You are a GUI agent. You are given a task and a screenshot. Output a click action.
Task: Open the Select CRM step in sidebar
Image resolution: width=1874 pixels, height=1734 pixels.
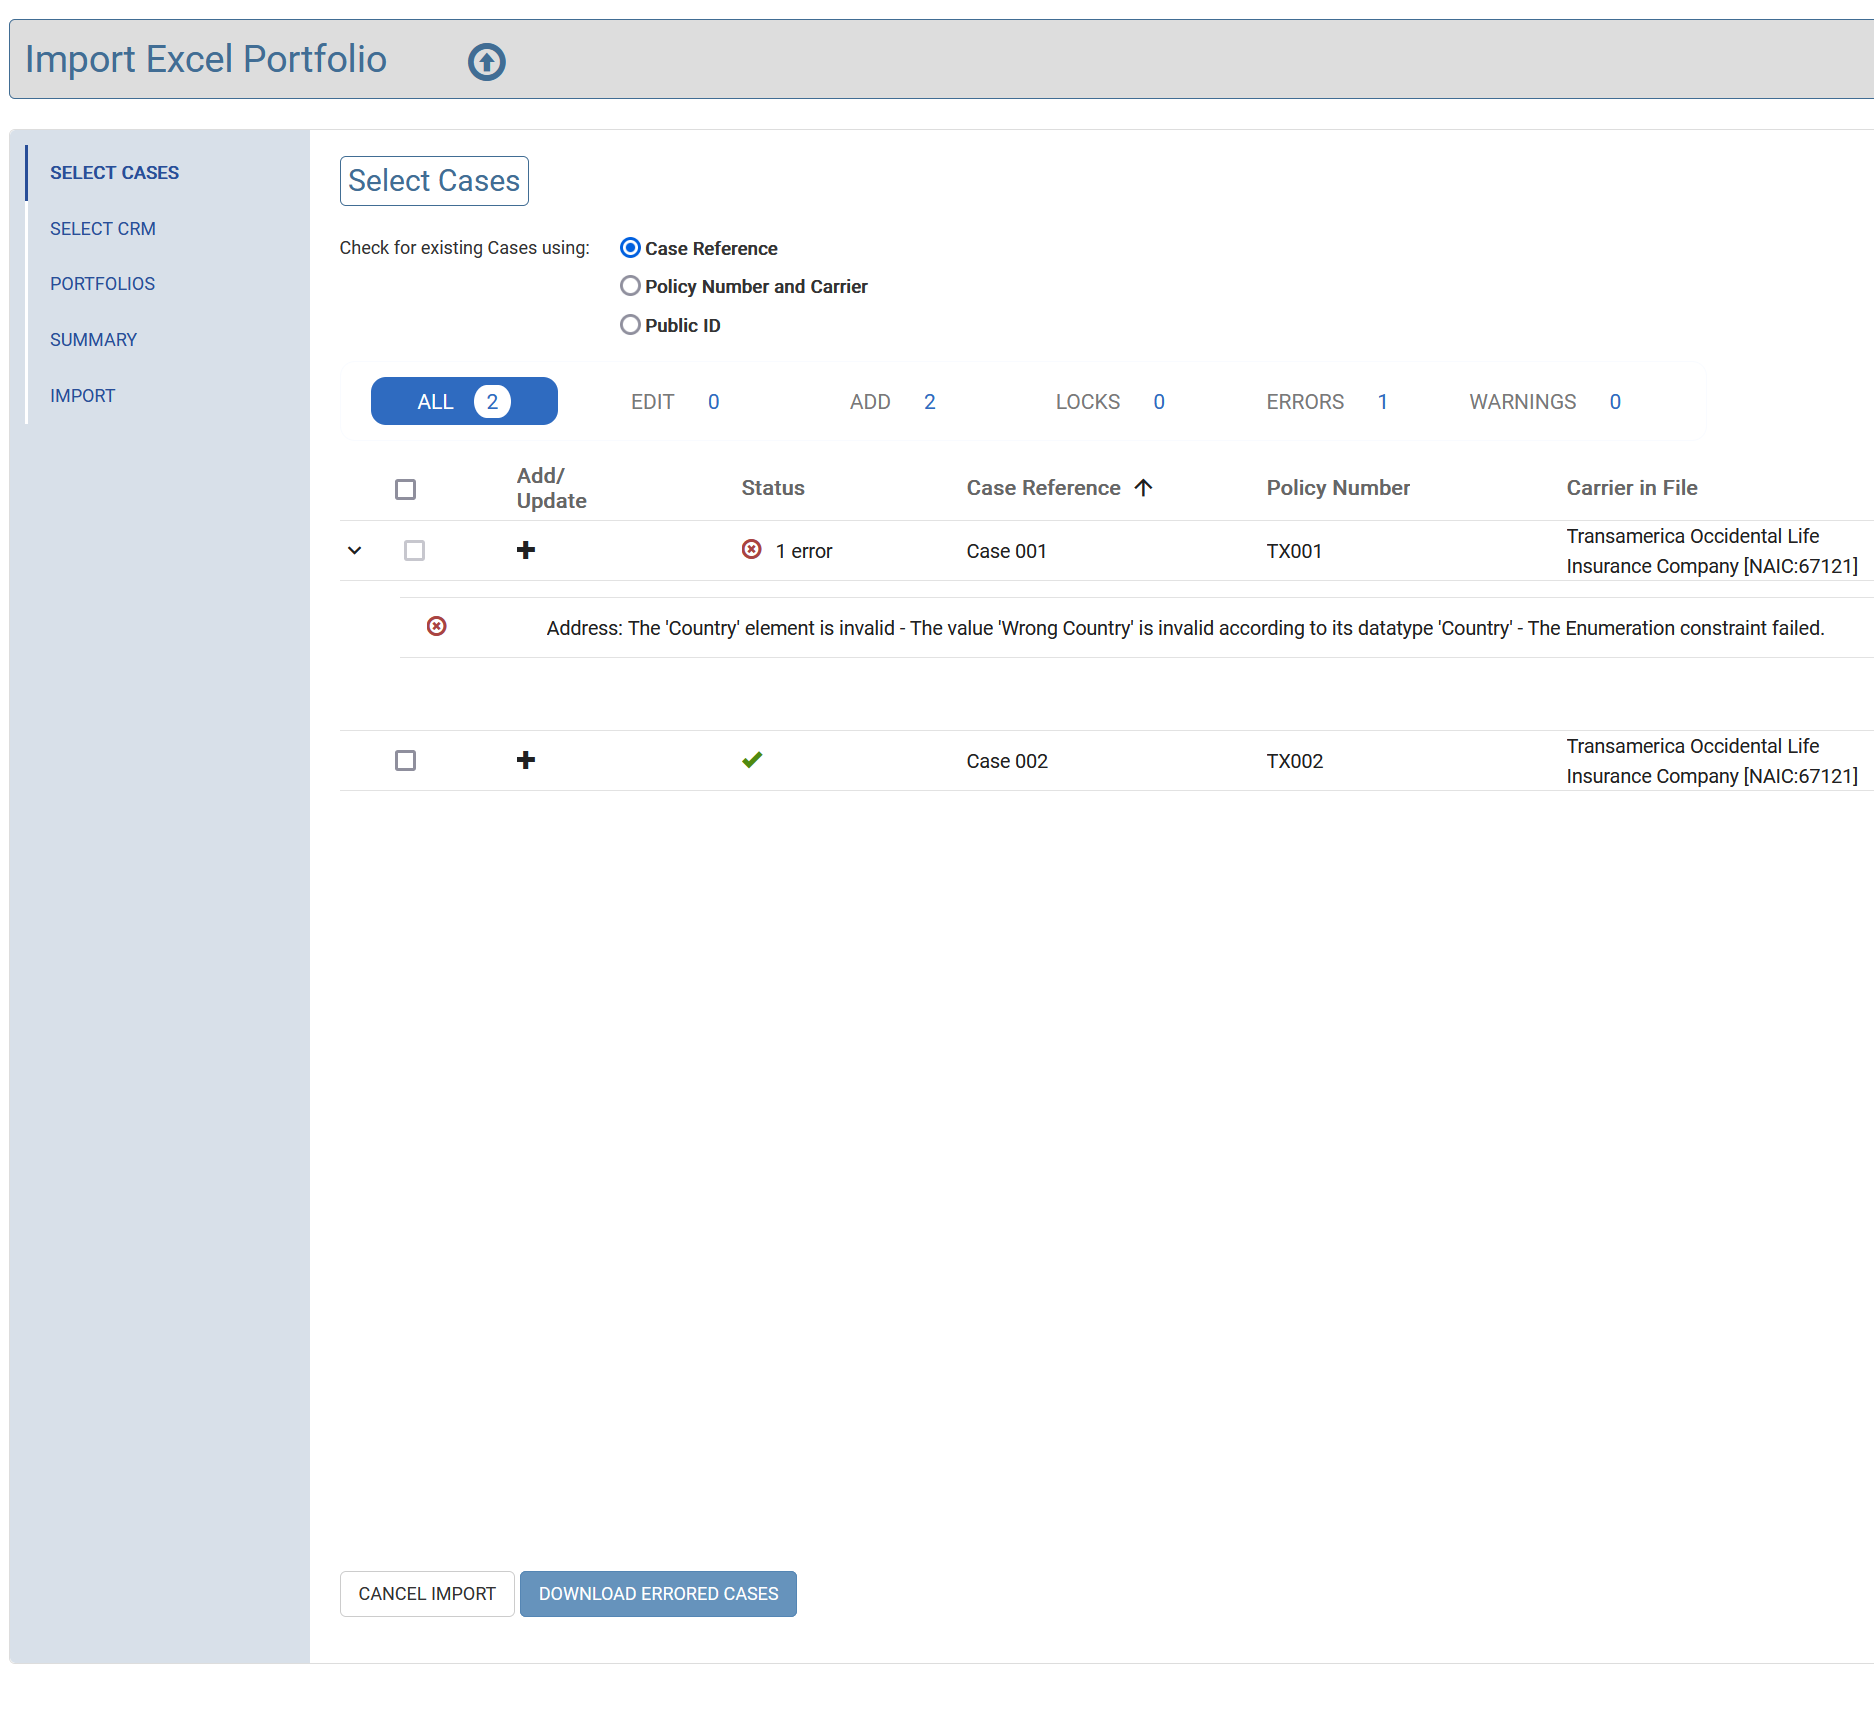(103, 229)
